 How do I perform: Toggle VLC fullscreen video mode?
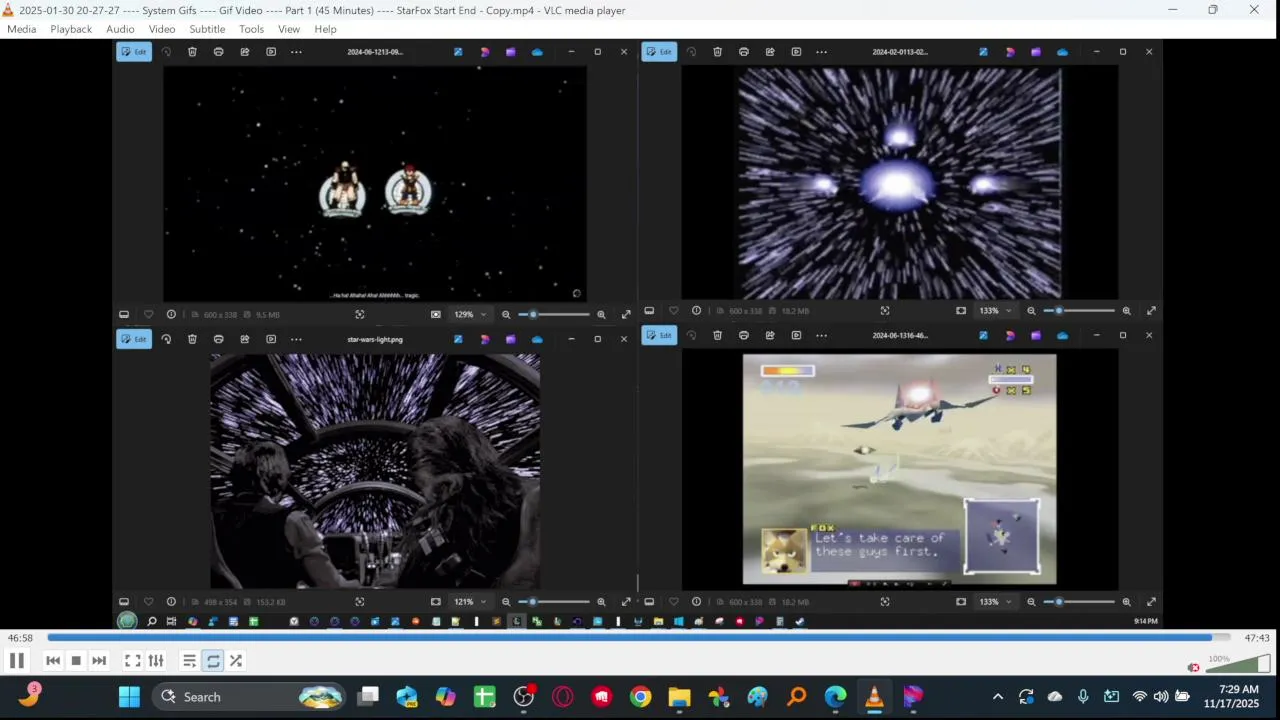[132, 661]
